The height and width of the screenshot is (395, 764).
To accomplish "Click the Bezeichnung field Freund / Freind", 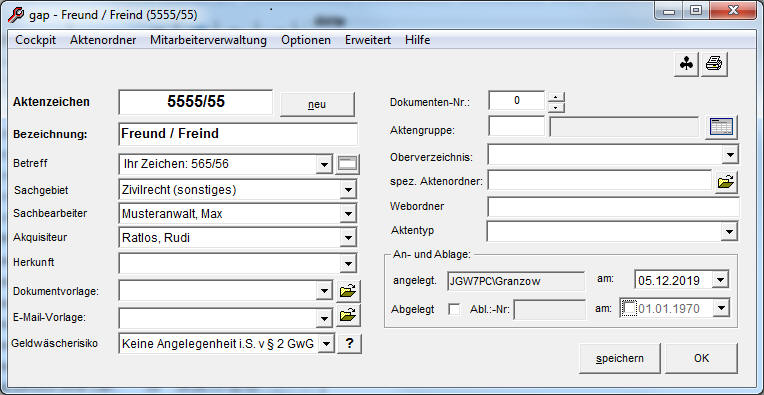I will pyautogui.click(x=238, y=134).
